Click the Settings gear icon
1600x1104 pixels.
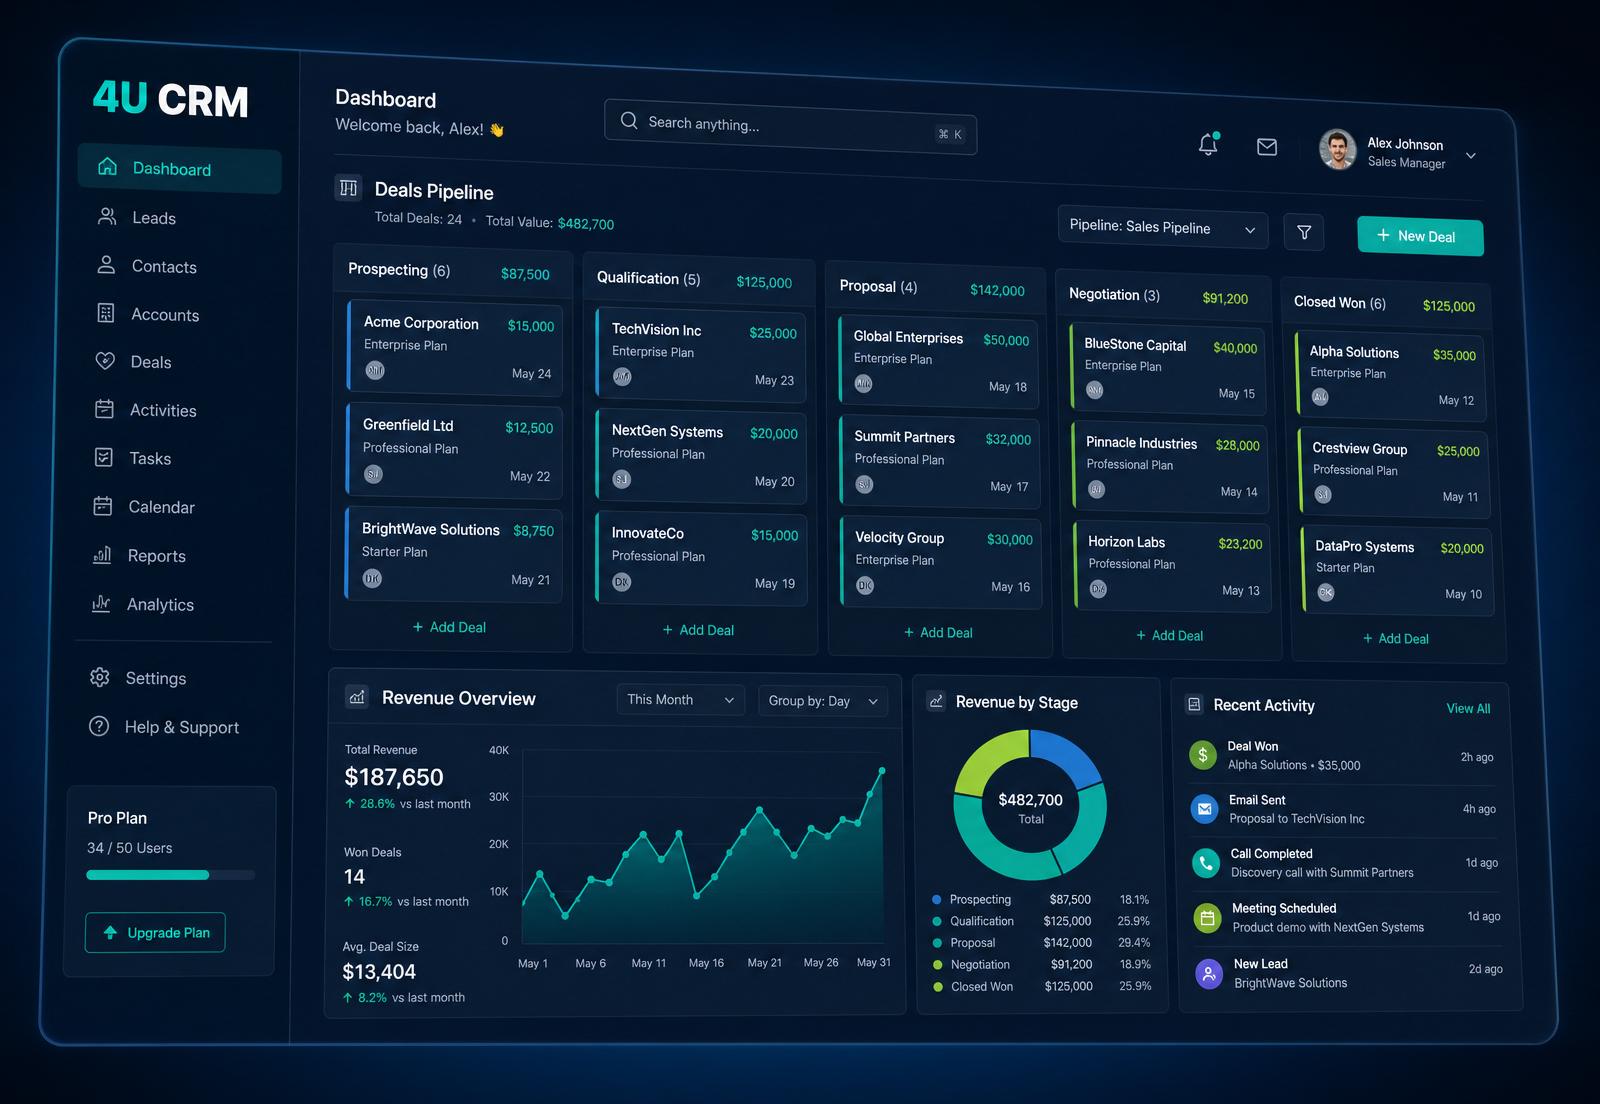point(100,677)
